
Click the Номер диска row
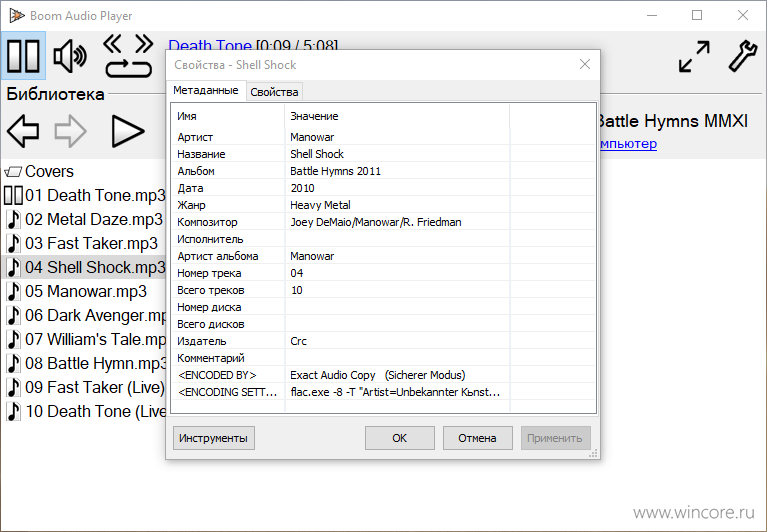(384, 307)
